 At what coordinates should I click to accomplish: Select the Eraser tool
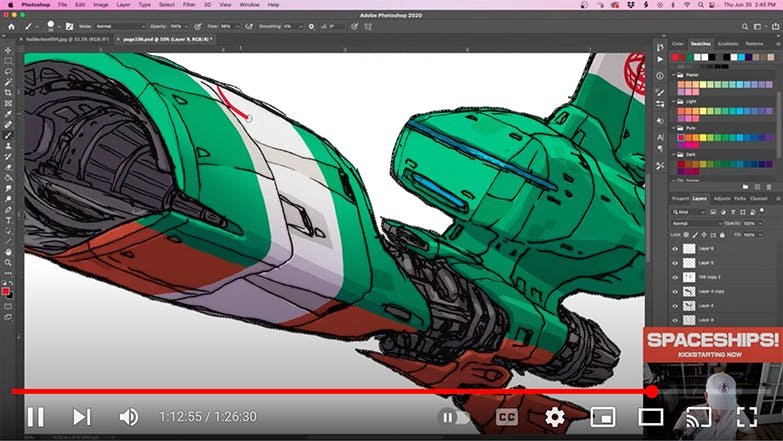[8, 167]
